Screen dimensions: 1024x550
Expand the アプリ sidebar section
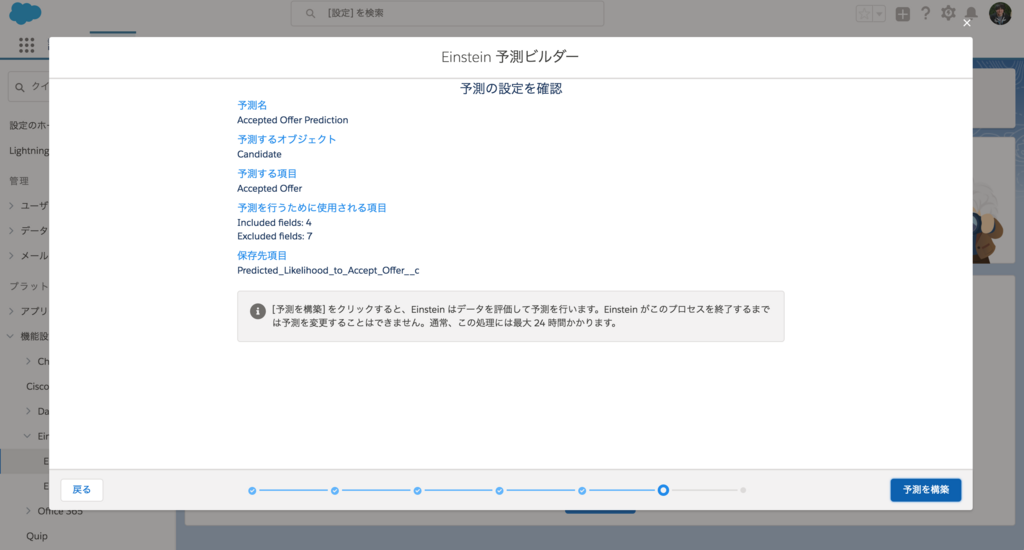[11, 311]
